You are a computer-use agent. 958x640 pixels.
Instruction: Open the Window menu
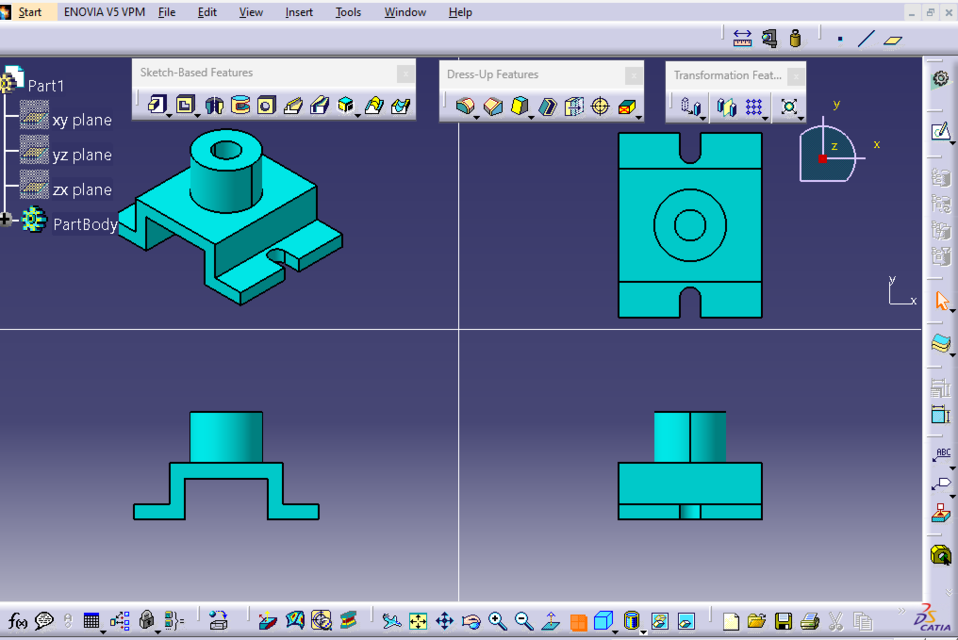click(404, 12)
